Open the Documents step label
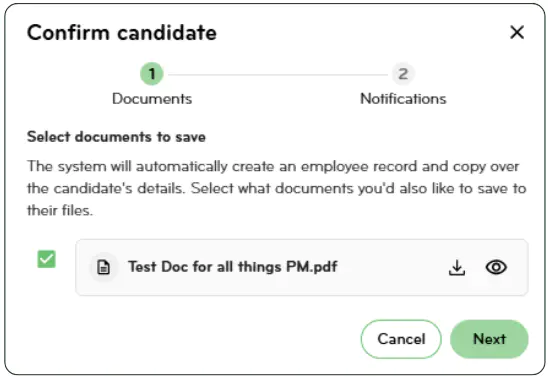Screen dimensions: 548x377 152,99
